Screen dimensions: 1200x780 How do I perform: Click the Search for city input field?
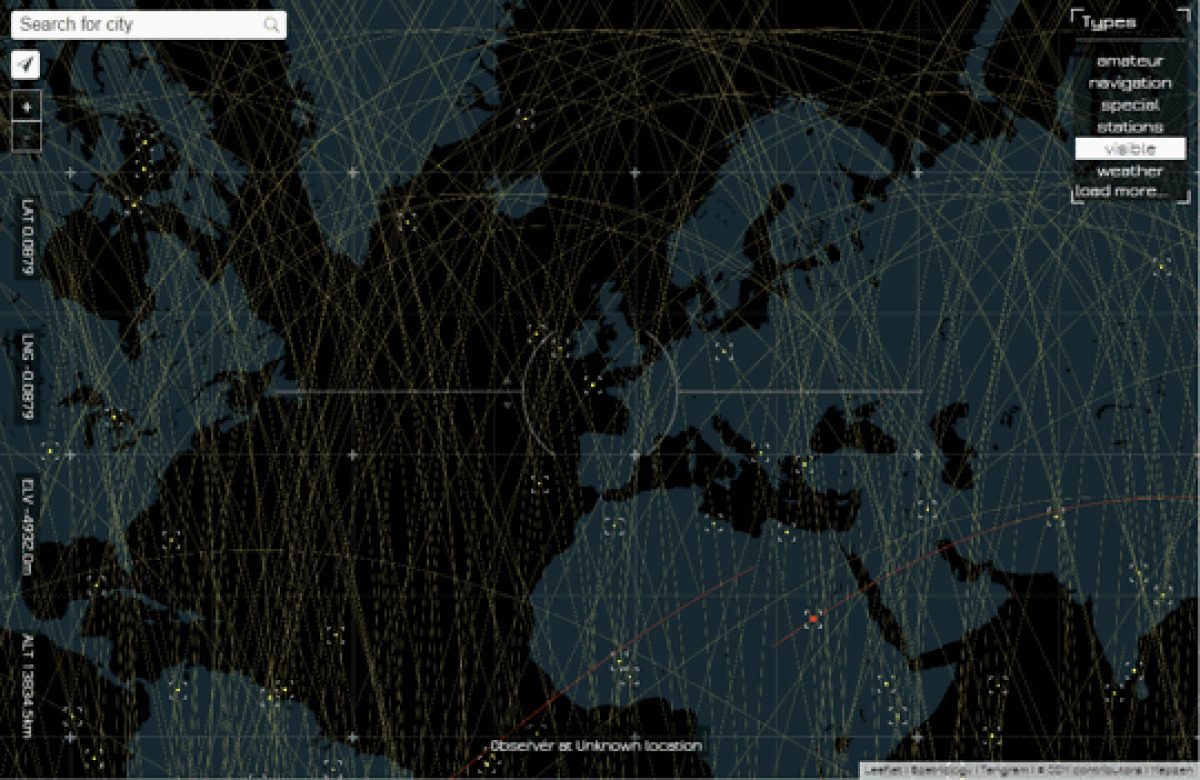tap(140, 23)
